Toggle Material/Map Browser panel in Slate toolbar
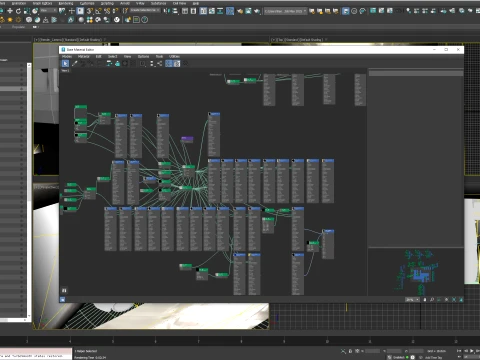Image resolution: width=480 pixels, height=360 pixels. click(x=168, y=63)
